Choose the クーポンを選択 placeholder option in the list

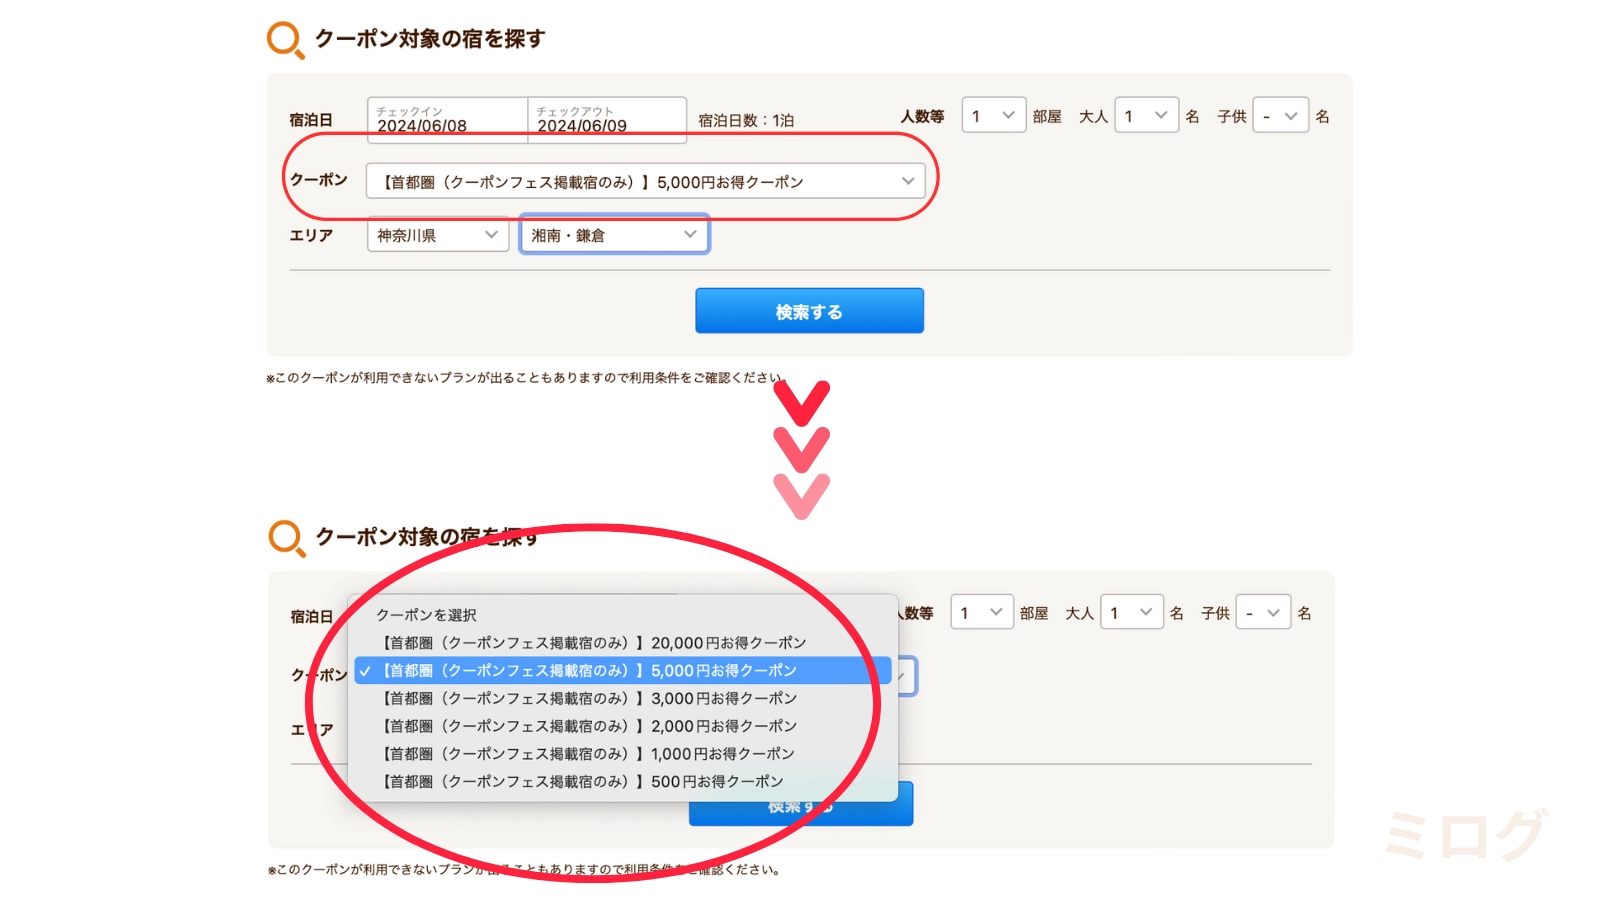point(622,615)
